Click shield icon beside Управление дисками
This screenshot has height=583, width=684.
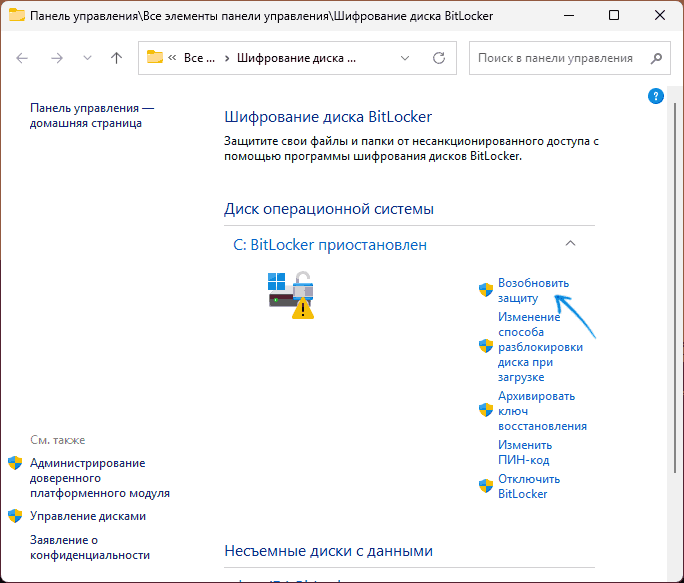15,516
